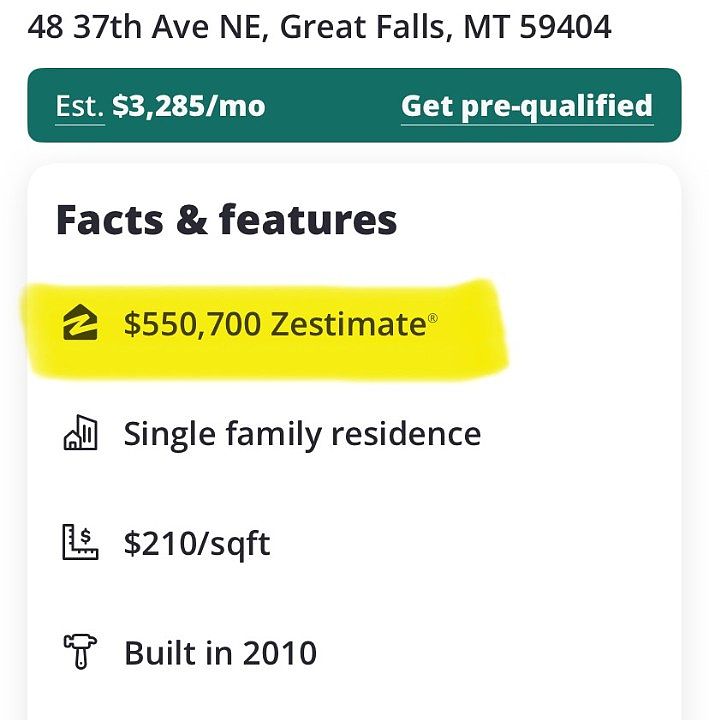
Task: Open the underlined "Est." payment link
Action: coord(80,106)
